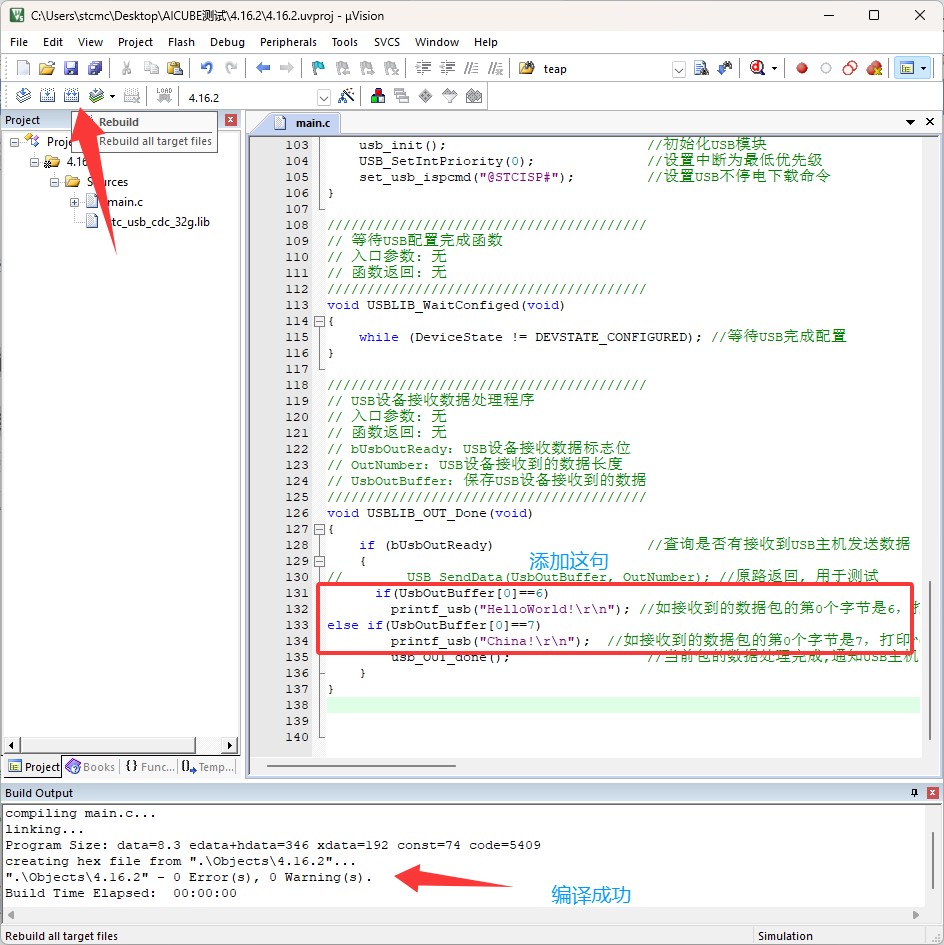Open the Flash menu
This screenshot has width=944, height=945.
point(181,42)
